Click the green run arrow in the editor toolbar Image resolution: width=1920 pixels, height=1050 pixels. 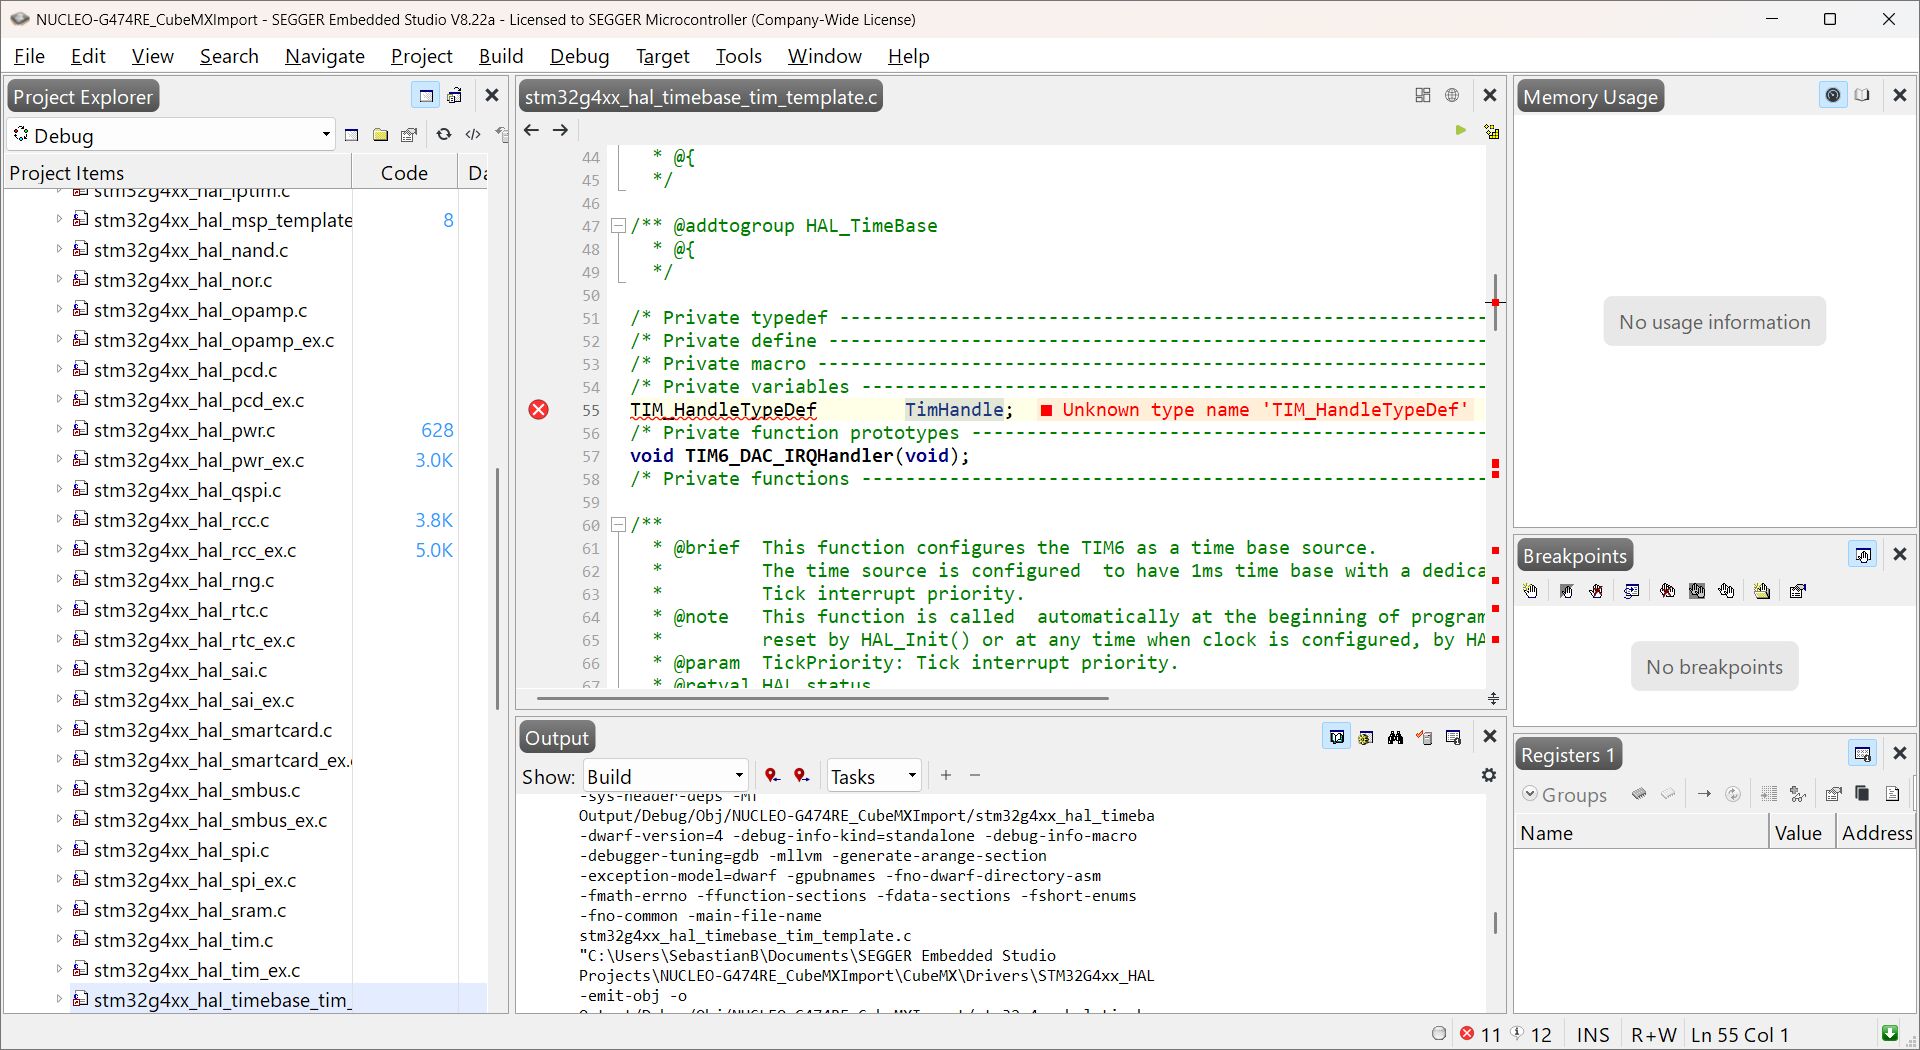pos(1460,131)
